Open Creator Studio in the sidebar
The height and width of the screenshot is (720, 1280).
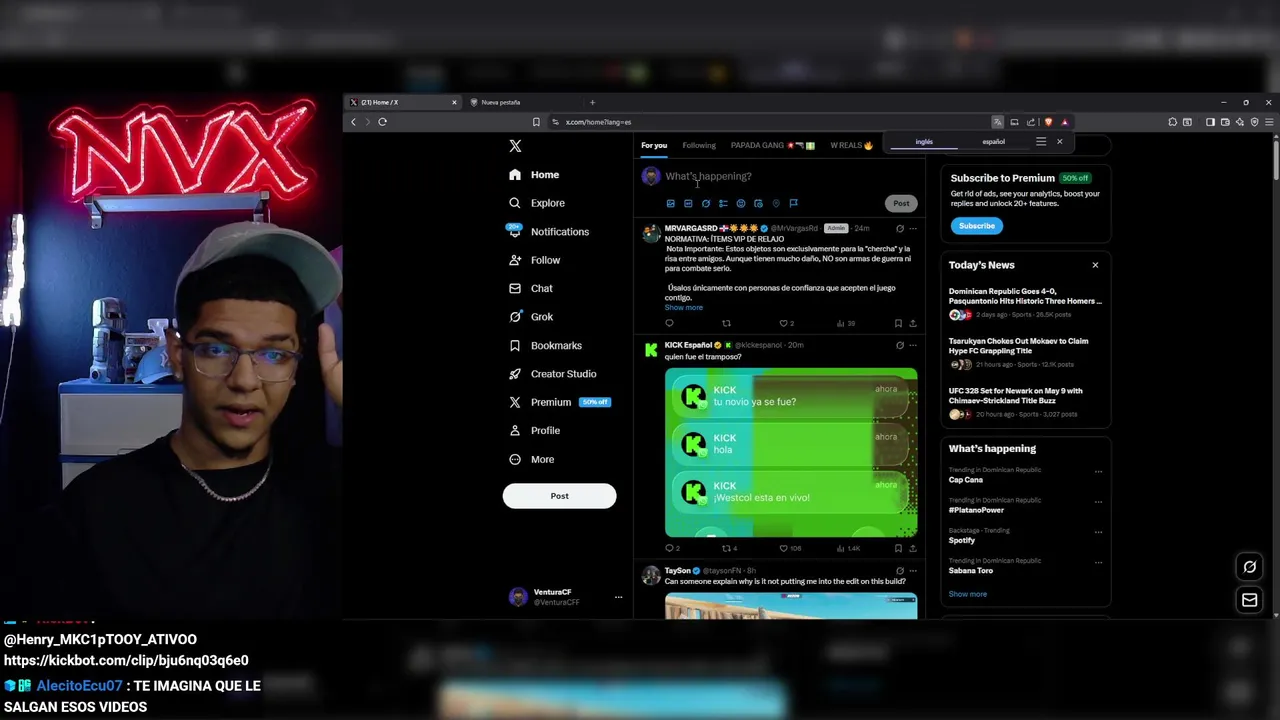point(552,374)
